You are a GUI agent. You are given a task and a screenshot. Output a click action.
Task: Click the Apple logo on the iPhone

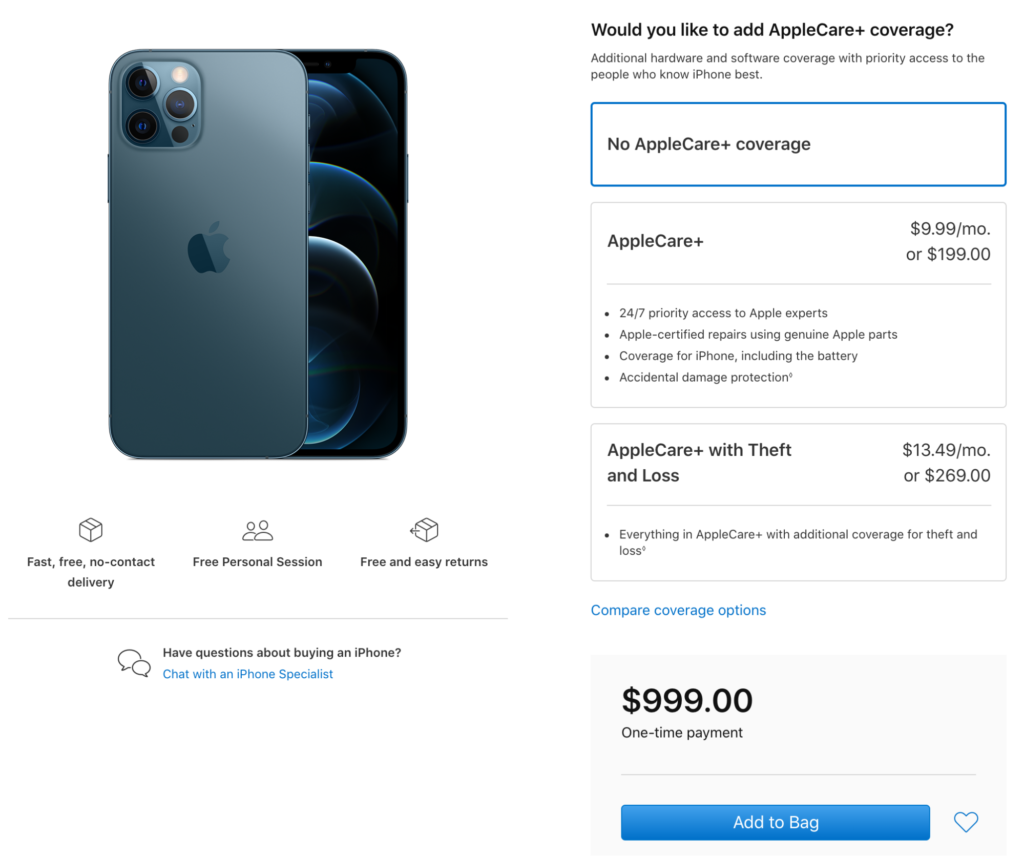tap(208, 248)
